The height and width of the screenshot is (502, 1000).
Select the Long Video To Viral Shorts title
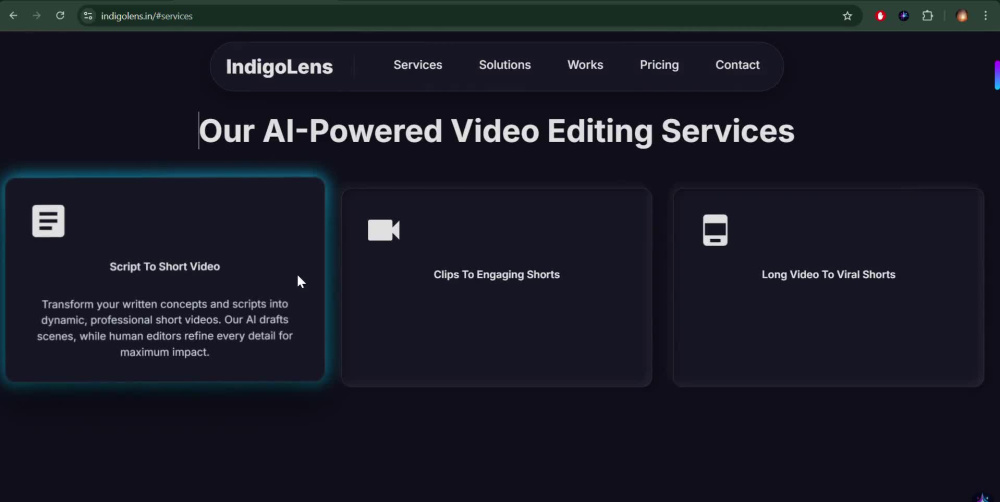[x=828, y=274]
